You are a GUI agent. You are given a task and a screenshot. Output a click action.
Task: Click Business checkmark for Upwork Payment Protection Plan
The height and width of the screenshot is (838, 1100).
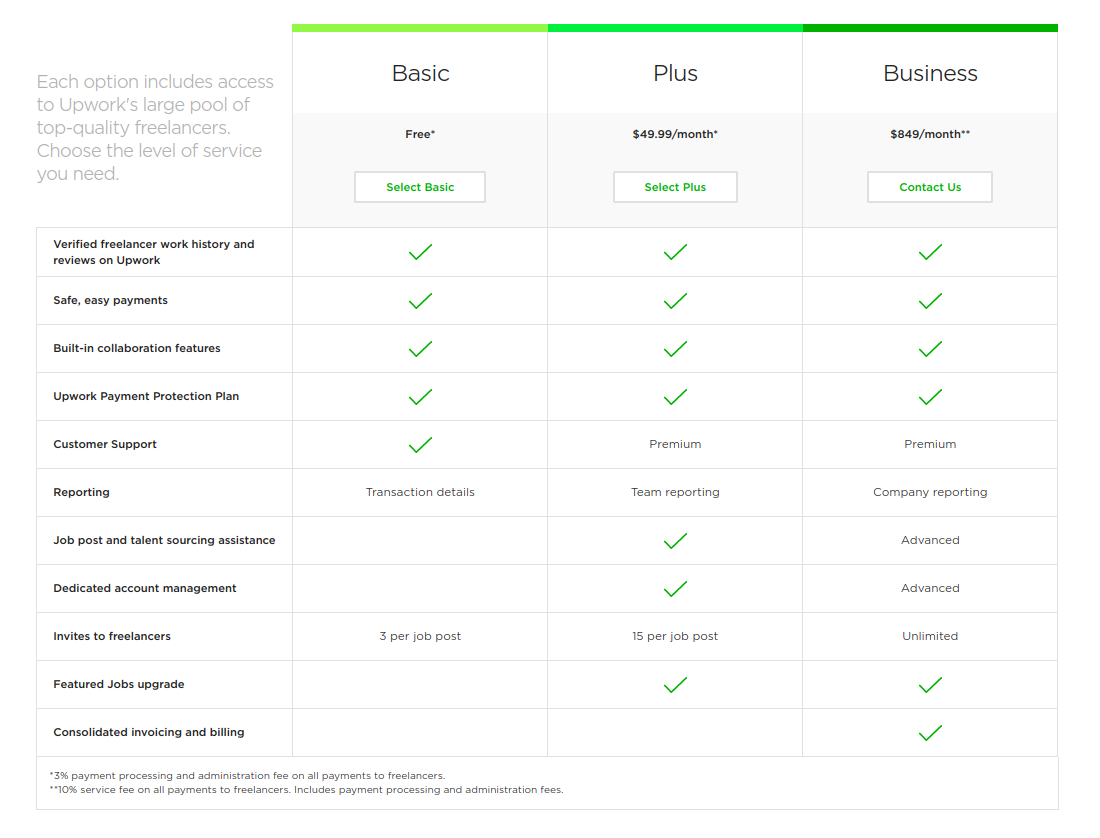click(930, 397)
